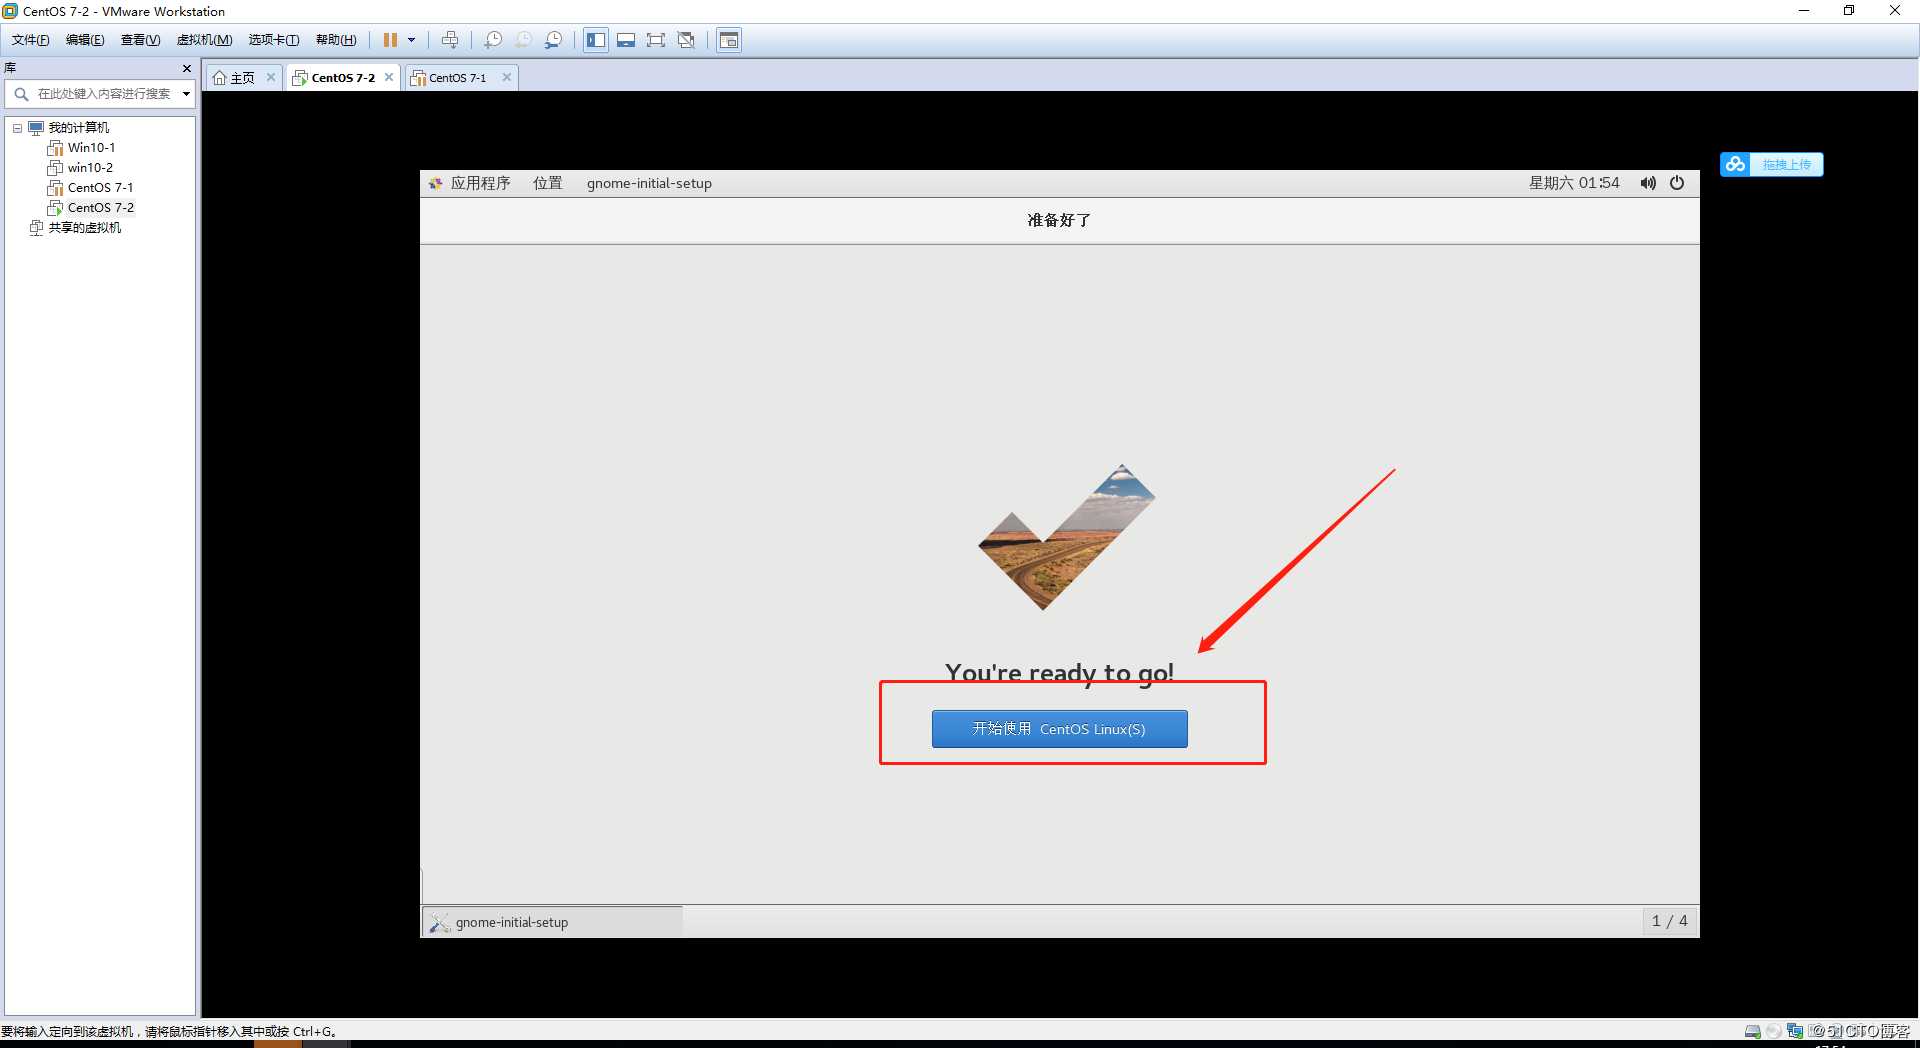Click the hard disk status bar icon
This screenshot has width=1920, height=1048.
tap(1753, 1032)
